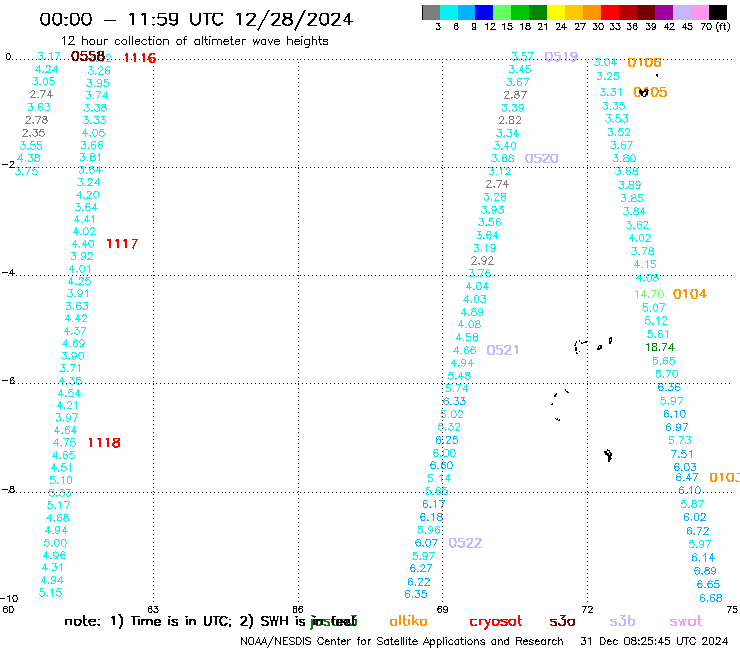Click the date range title '00:00 – 11:59 UTC 12/28/2024'
The height and width of the screenshot is (650, 740).
tap(196, 19)
